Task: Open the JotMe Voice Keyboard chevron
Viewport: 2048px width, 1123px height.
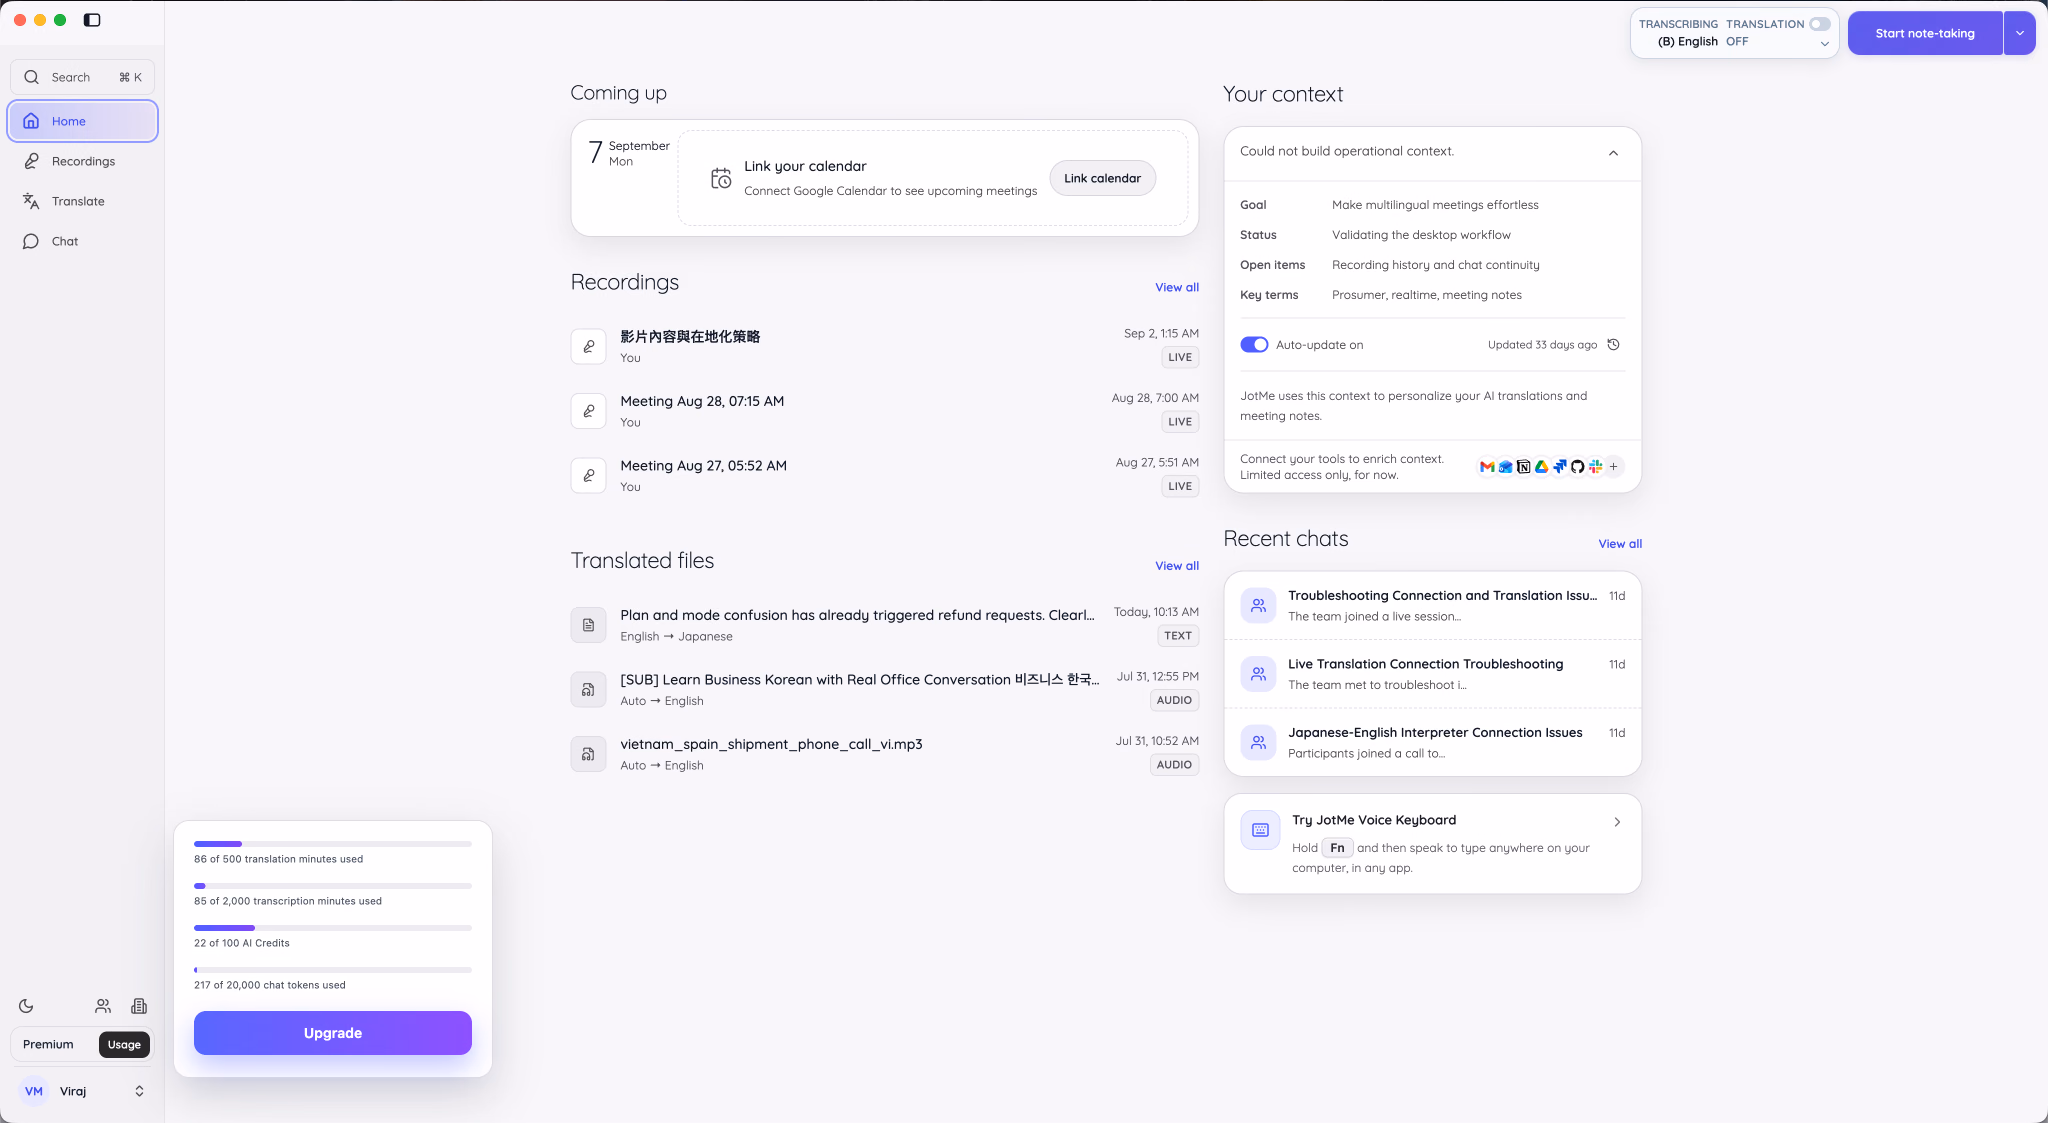Action: click(1617, 822)
